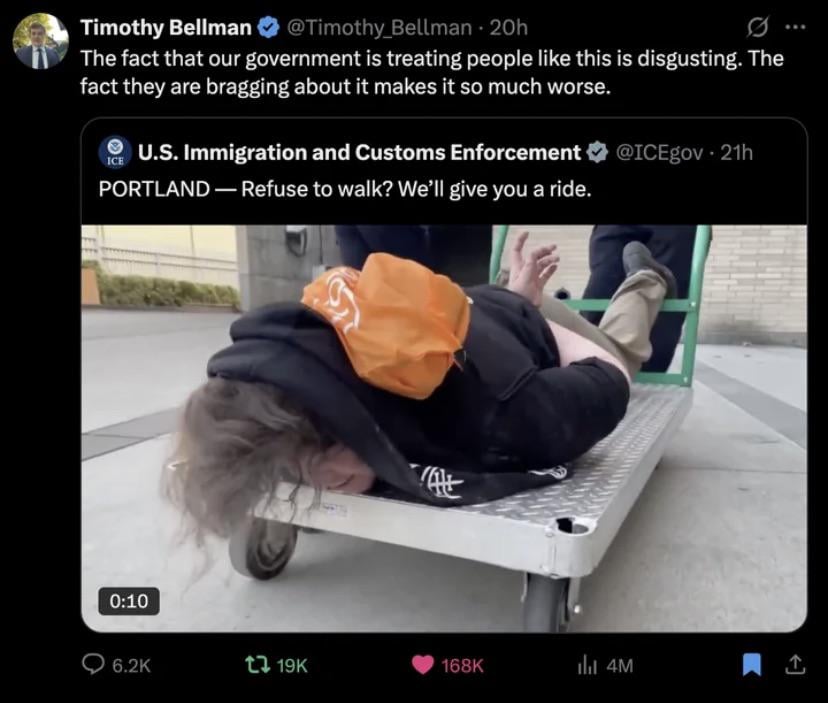Open the share upload icon
828x703 pixels.
click(795, 664)
